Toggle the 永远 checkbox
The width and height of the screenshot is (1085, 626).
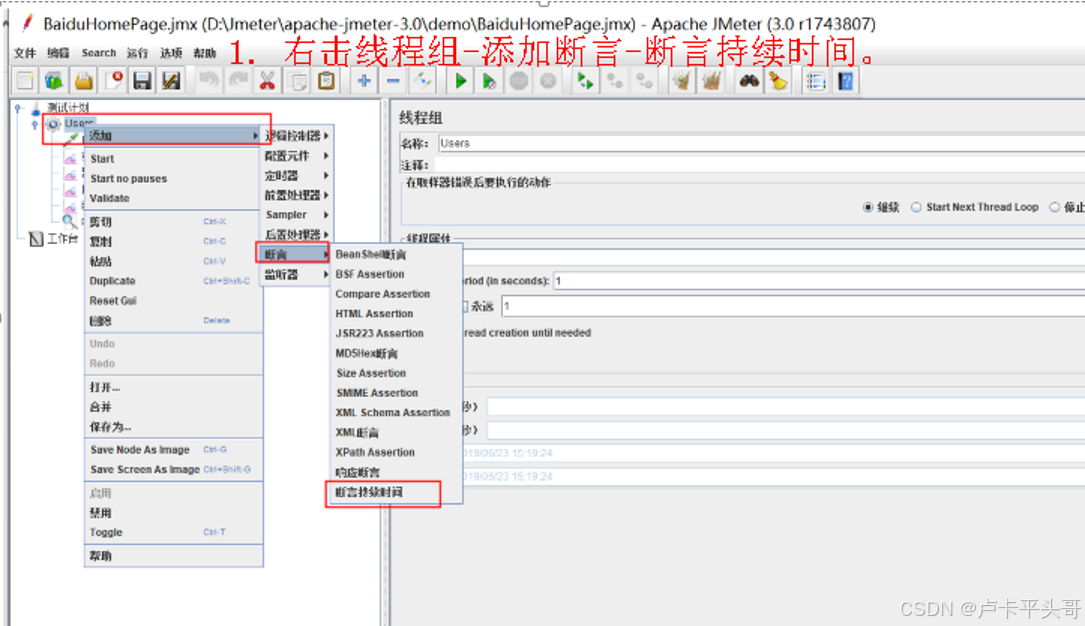(465, 306)
